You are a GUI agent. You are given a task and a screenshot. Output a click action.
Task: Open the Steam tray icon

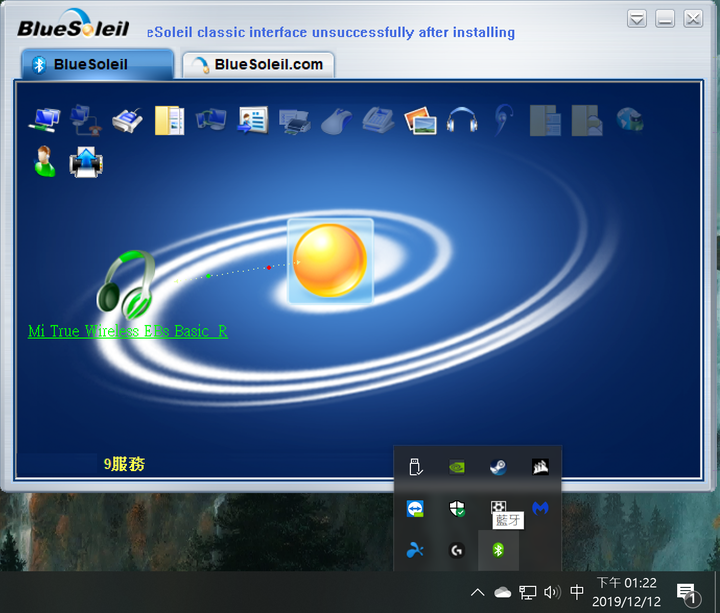pos(498,467)
